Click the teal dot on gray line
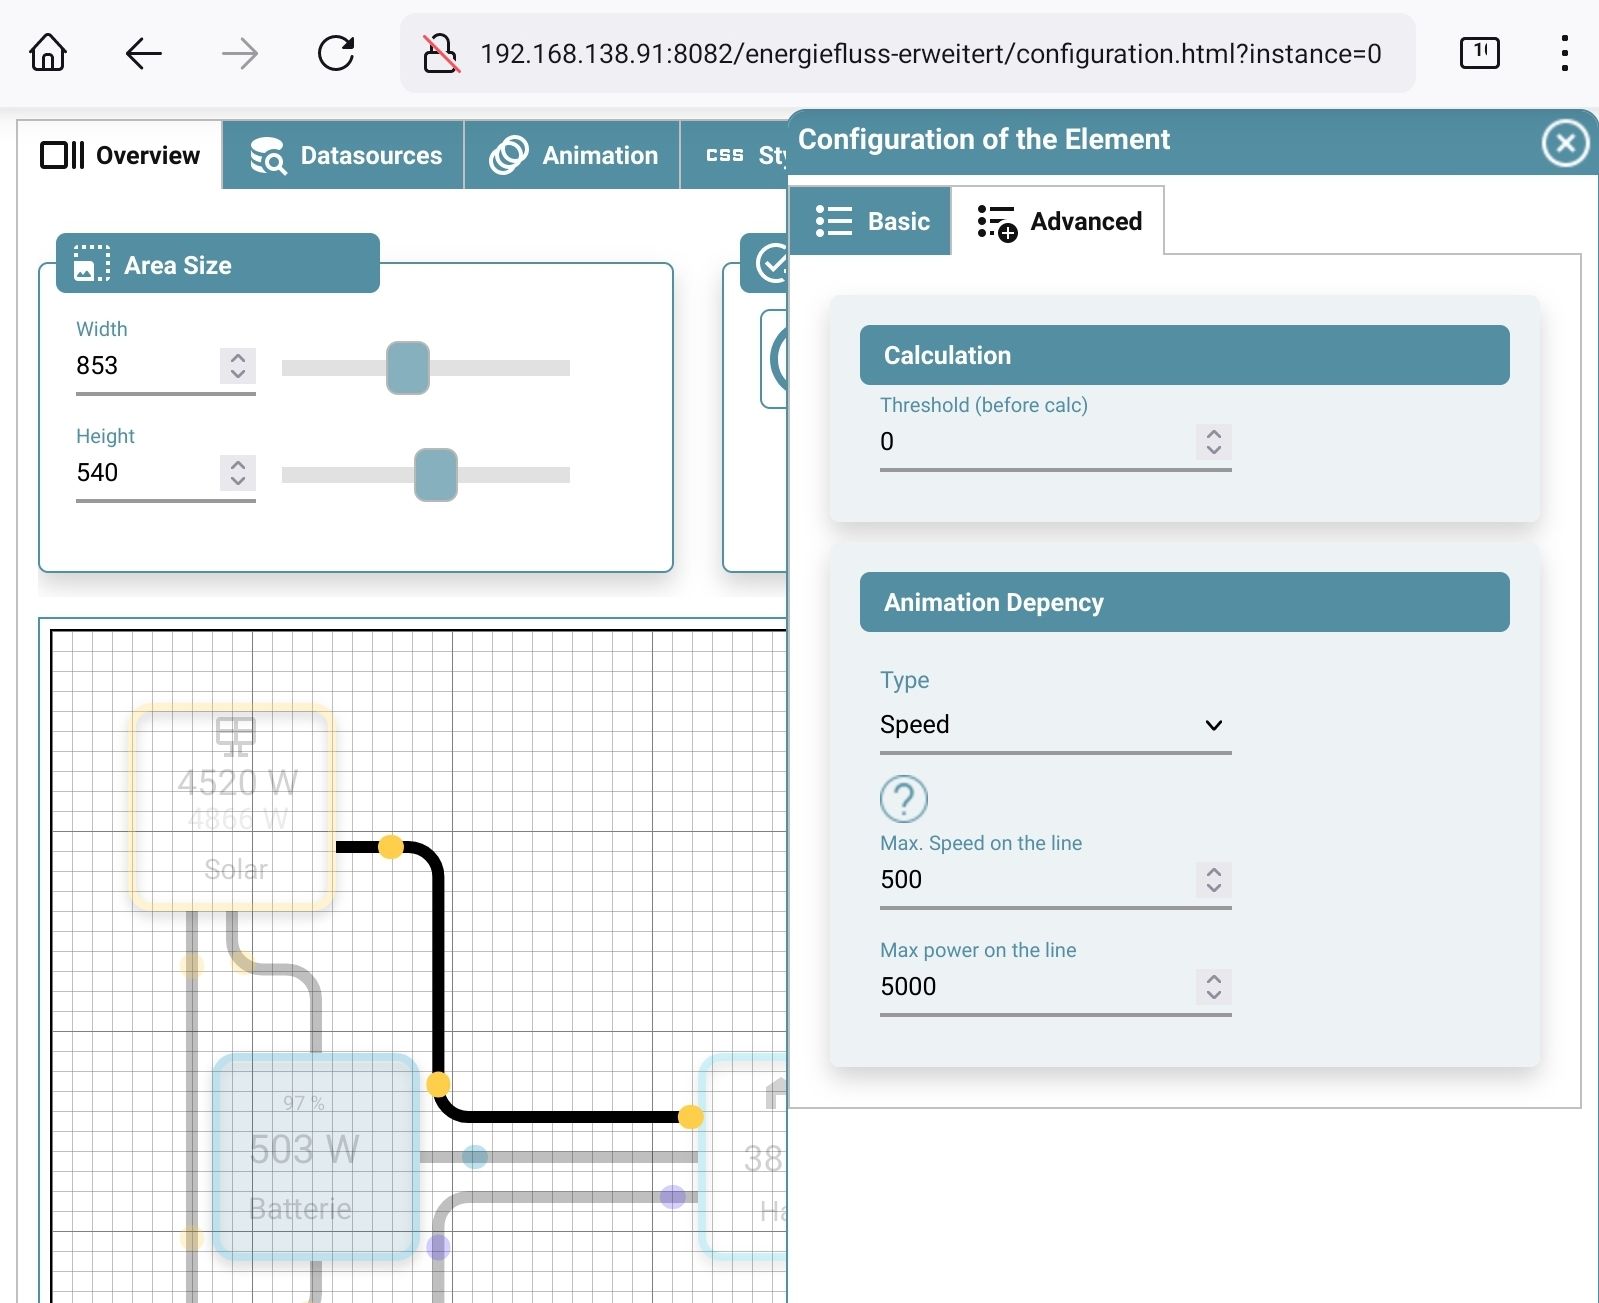1599x1303 pixels. coord(475,1157)
